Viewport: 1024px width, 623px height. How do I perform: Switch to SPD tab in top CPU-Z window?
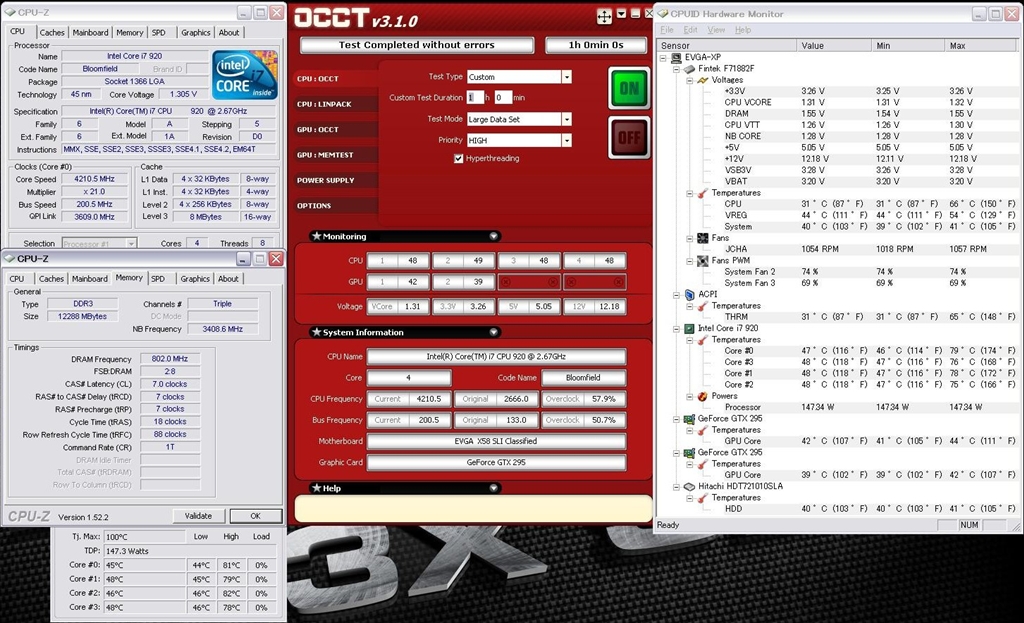click(x=159, y=33)
